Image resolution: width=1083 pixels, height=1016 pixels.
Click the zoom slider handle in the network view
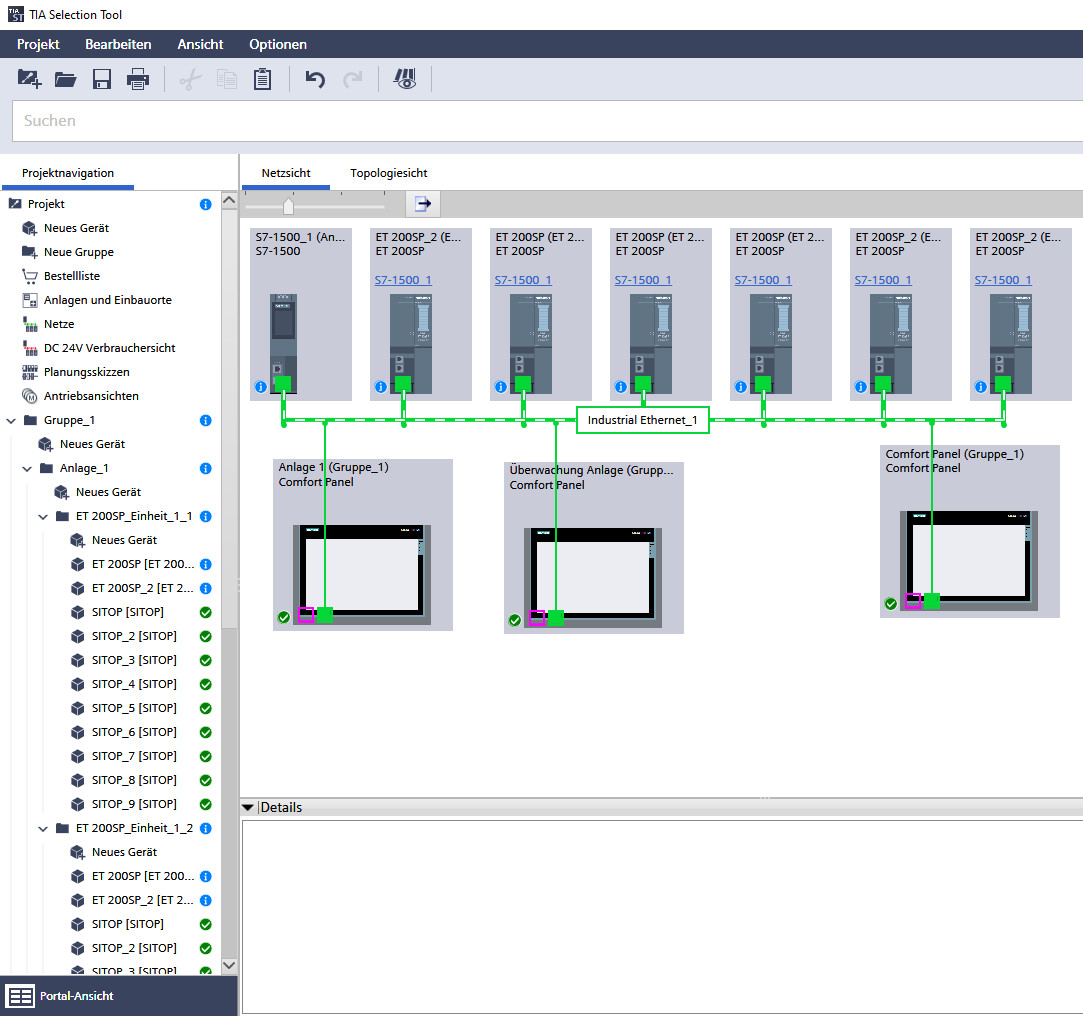point(289,205)
